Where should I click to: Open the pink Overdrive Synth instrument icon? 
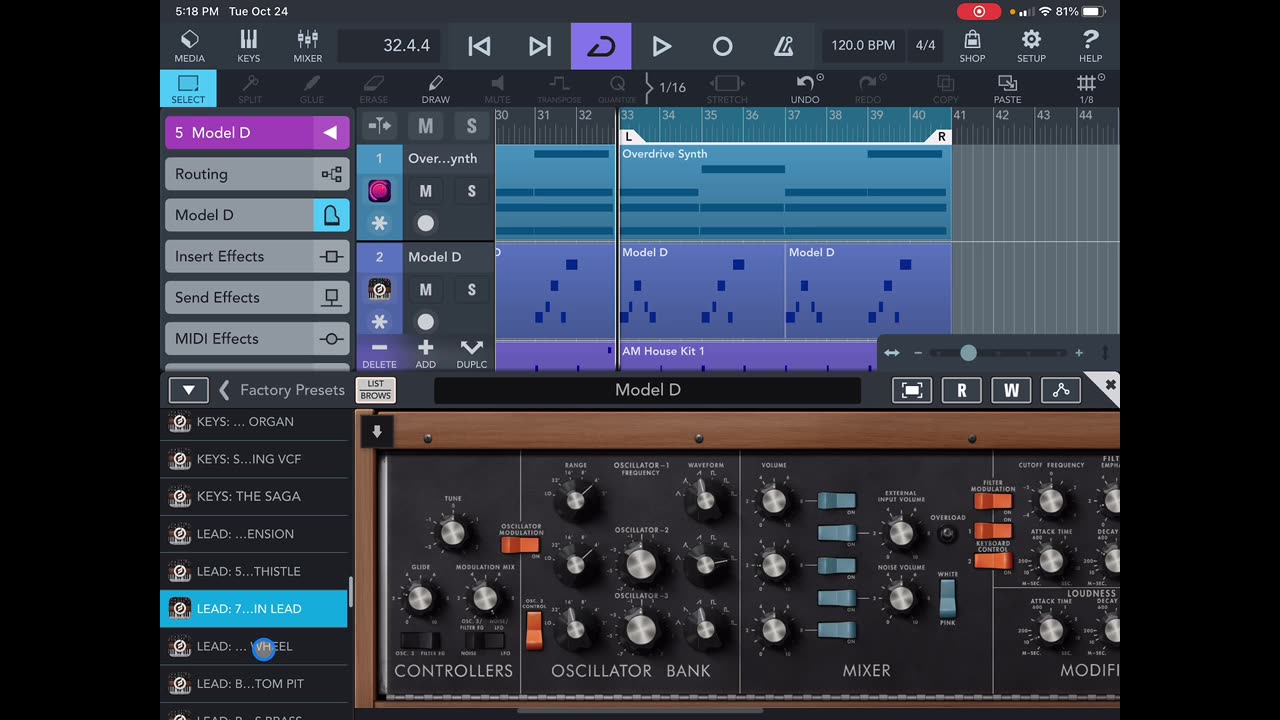pyautogui.click(x=380, y=191)
